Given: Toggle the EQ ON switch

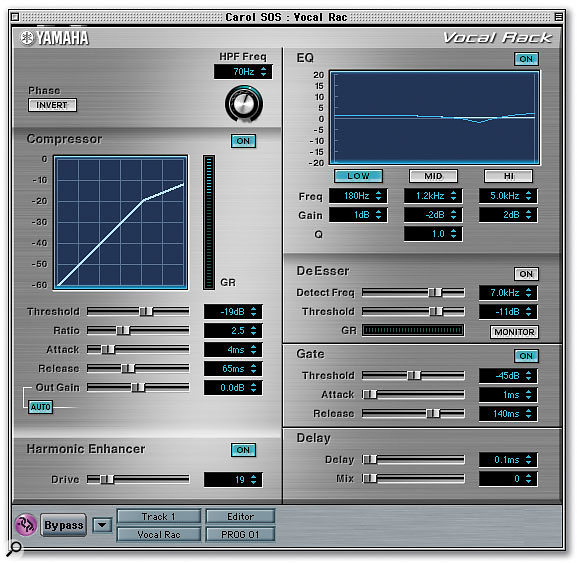Looking at the screenshot, I should tap(526, 59).
